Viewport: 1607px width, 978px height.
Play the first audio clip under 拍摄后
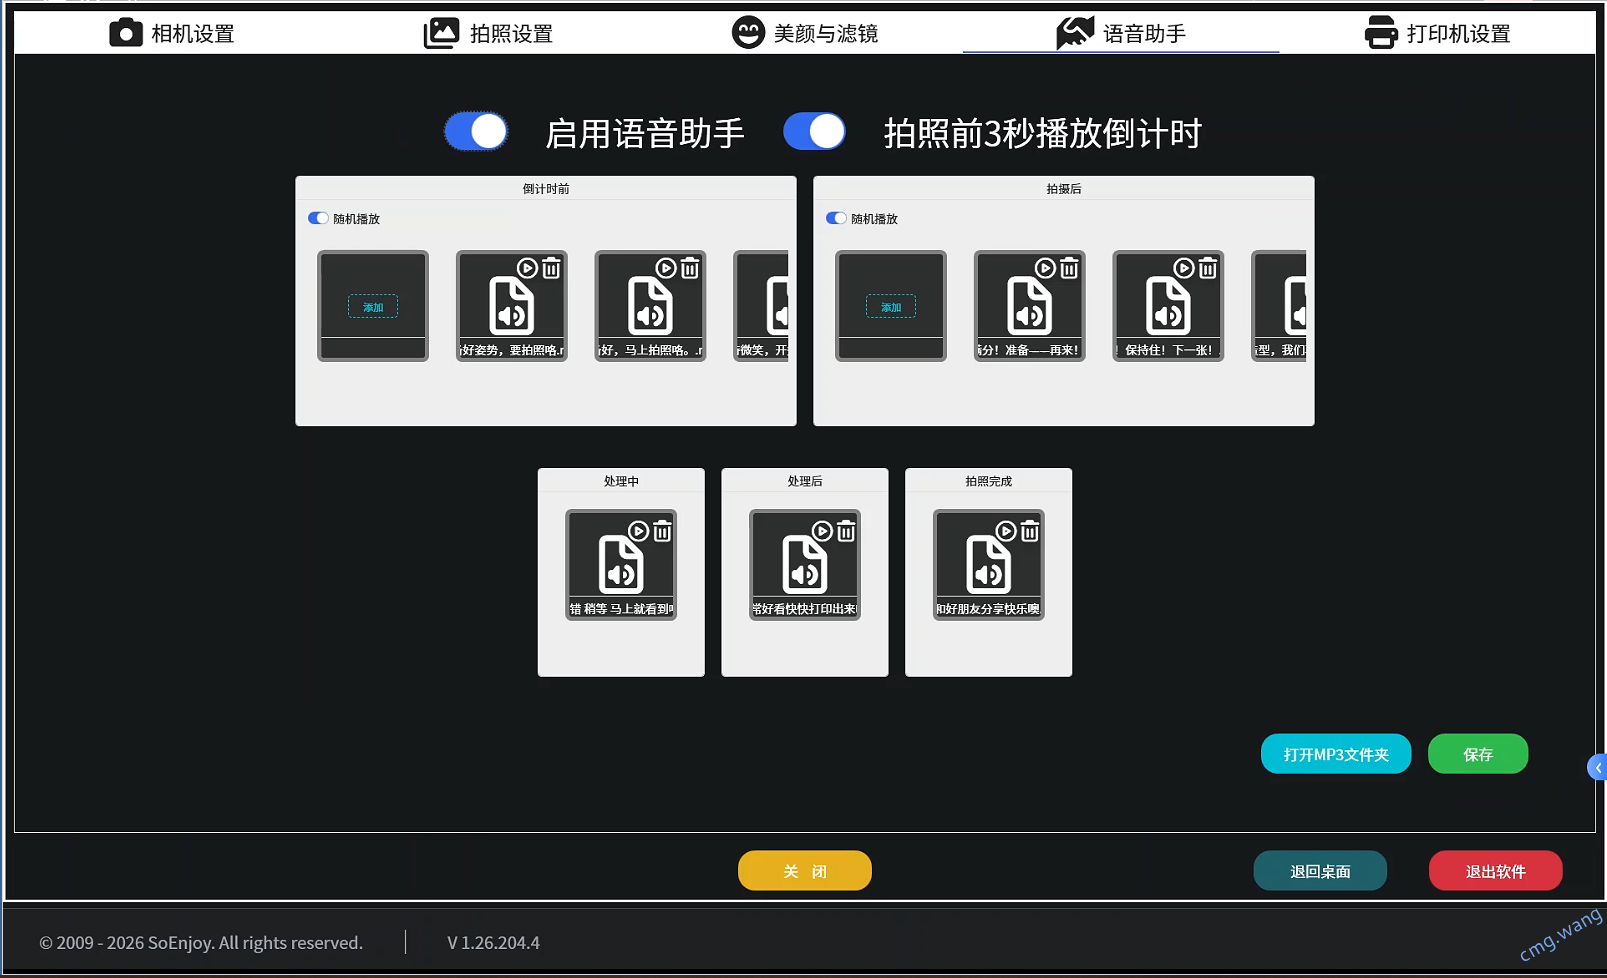(1045, 268)
